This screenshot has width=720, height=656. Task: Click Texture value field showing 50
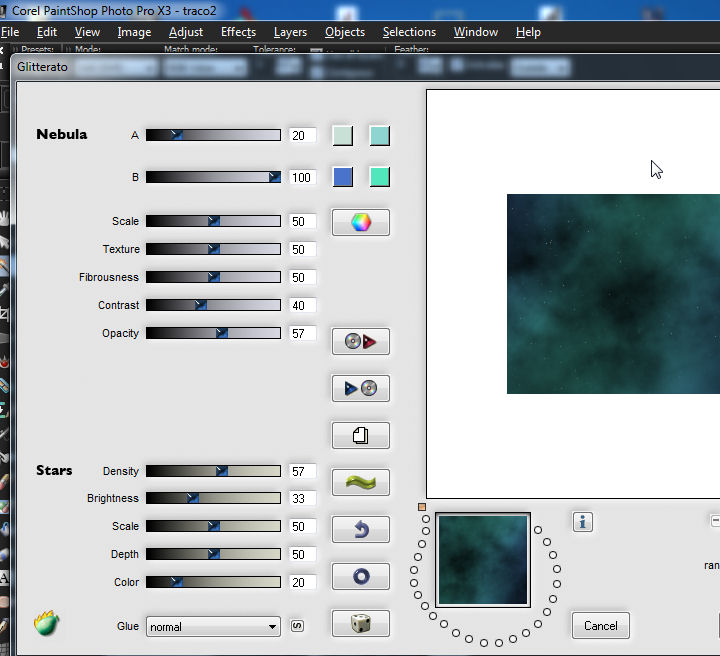click(303, 250)
